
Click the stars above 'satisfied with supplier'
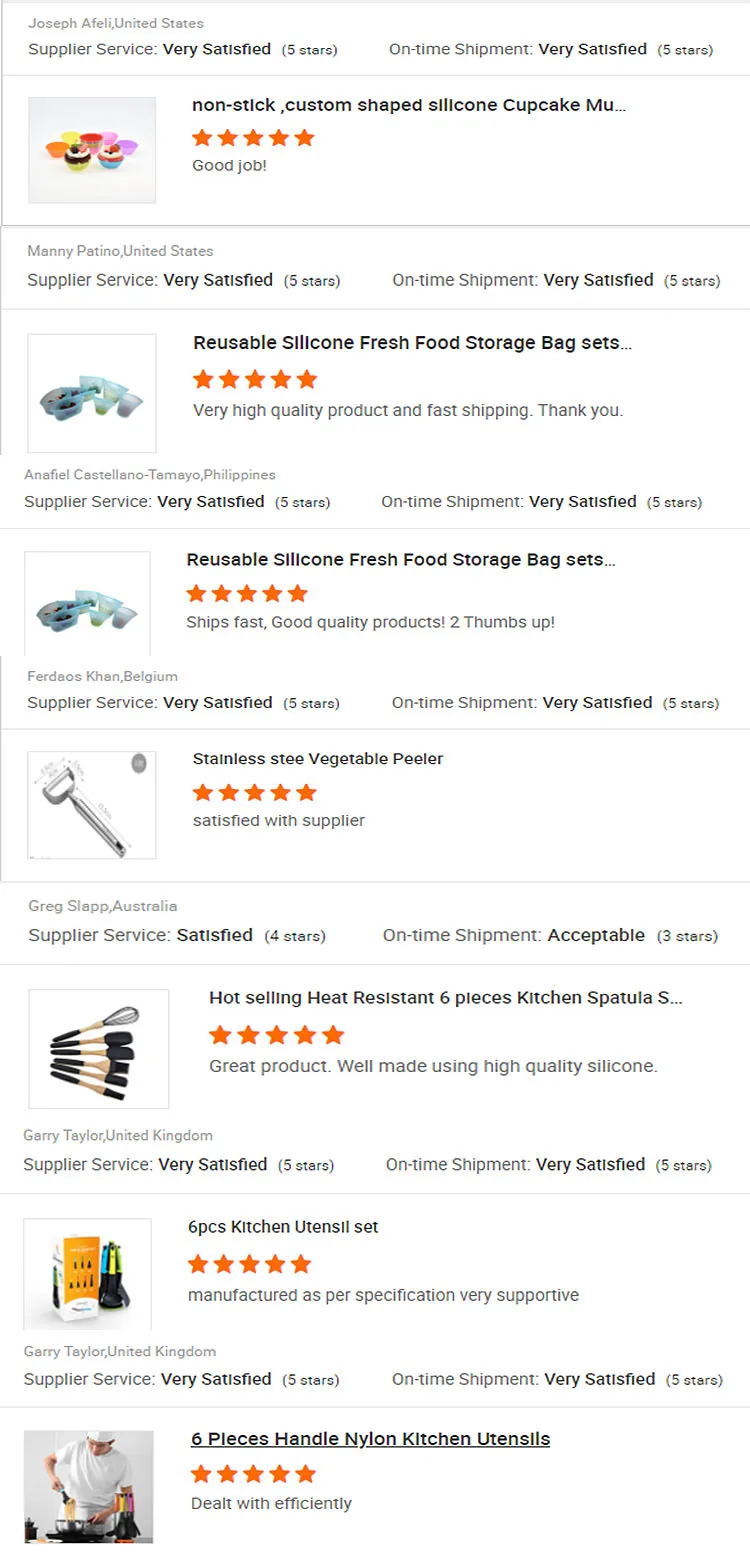[254, 793]
